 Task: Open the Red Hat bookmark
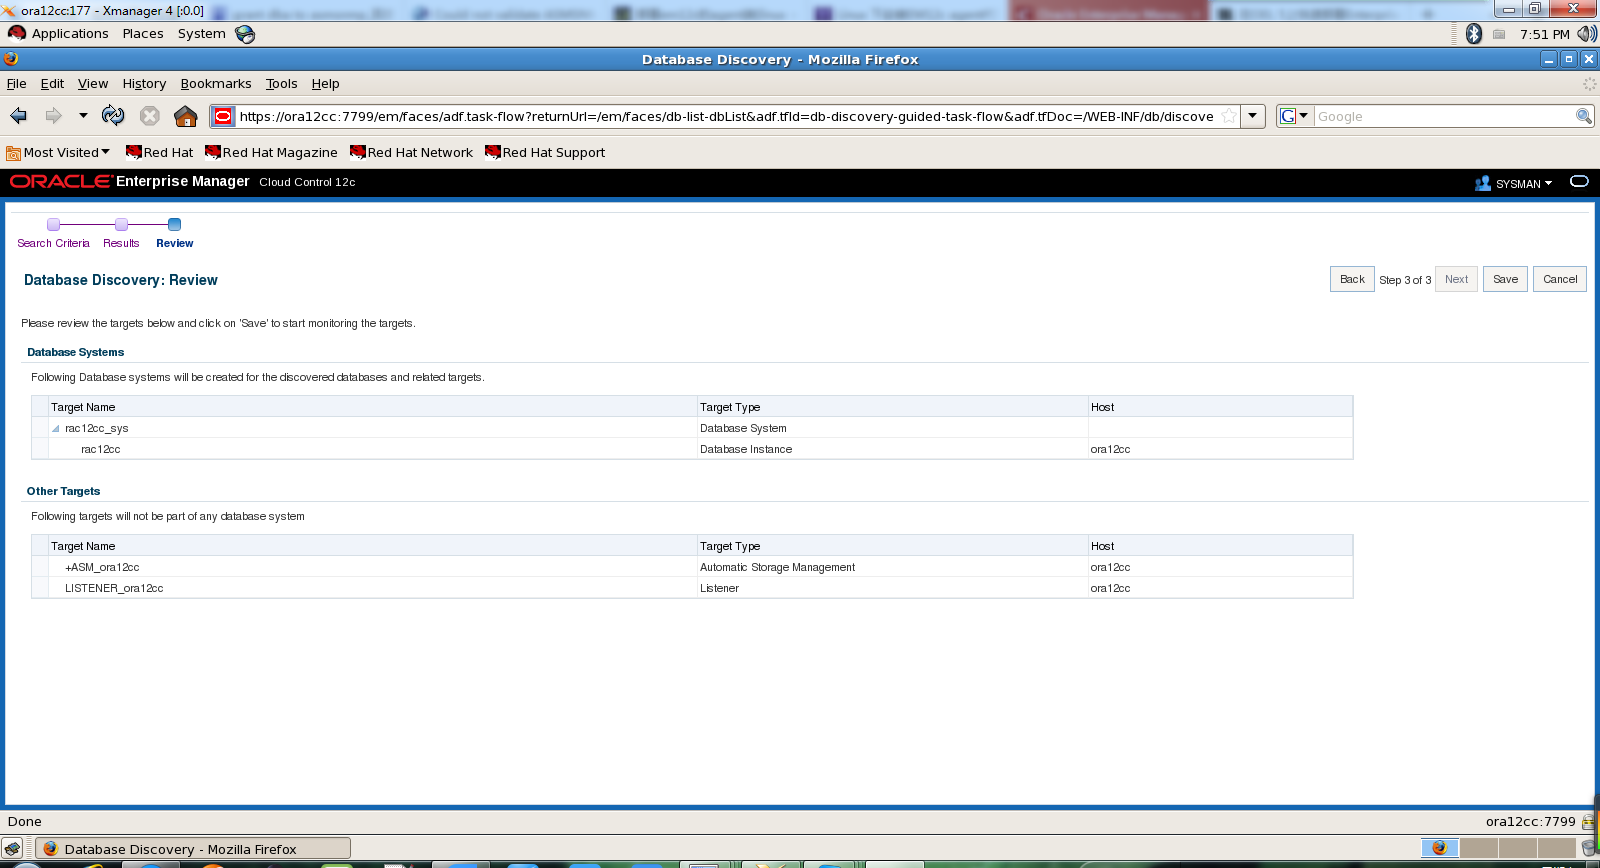click(159, 153)
